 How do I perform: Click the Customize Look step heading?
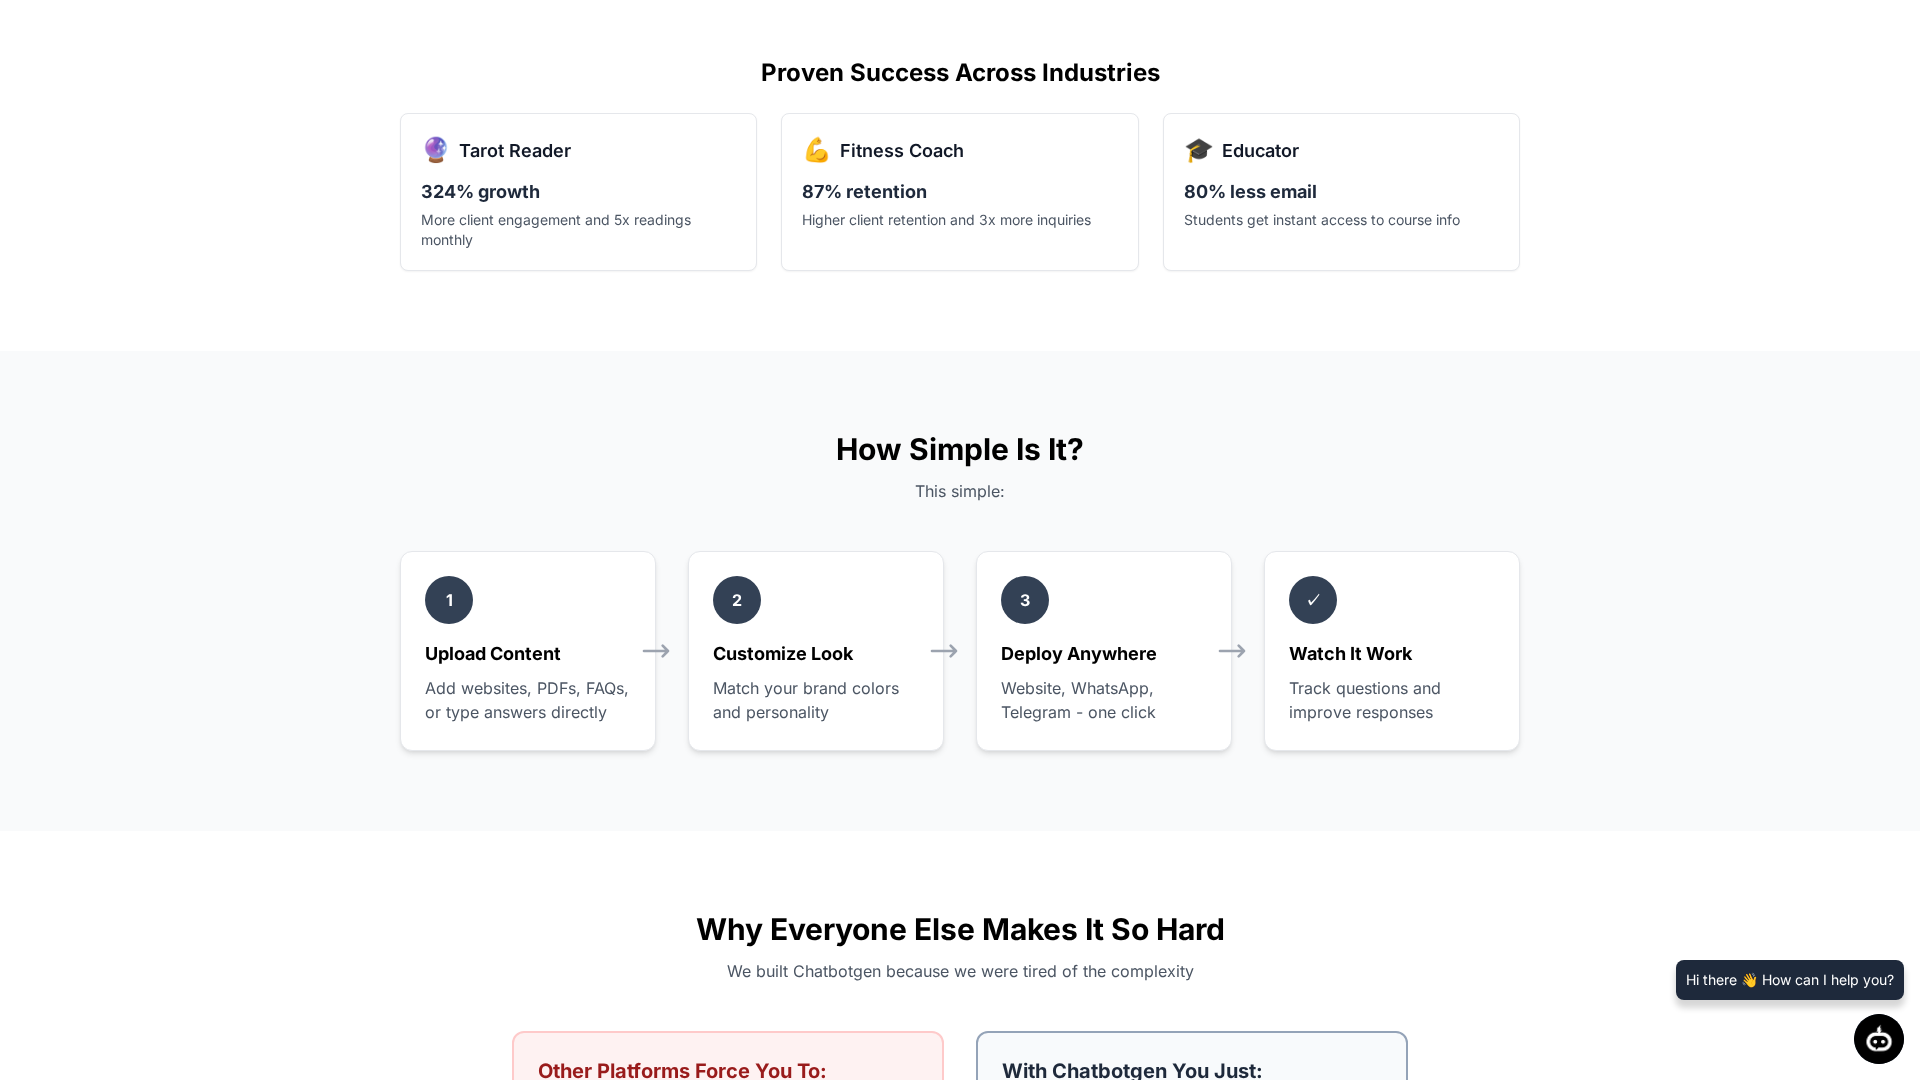pyautogui.click(x=783, y=654)
